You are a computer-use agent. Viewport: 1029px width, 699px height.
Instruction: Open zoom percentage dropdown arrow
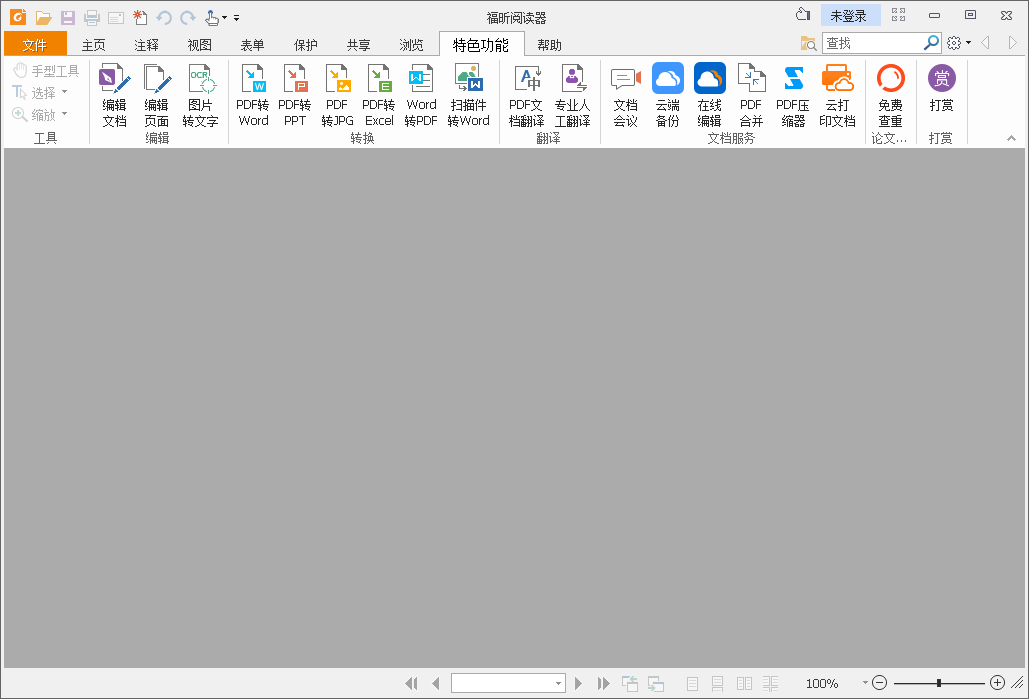(865, 683)
